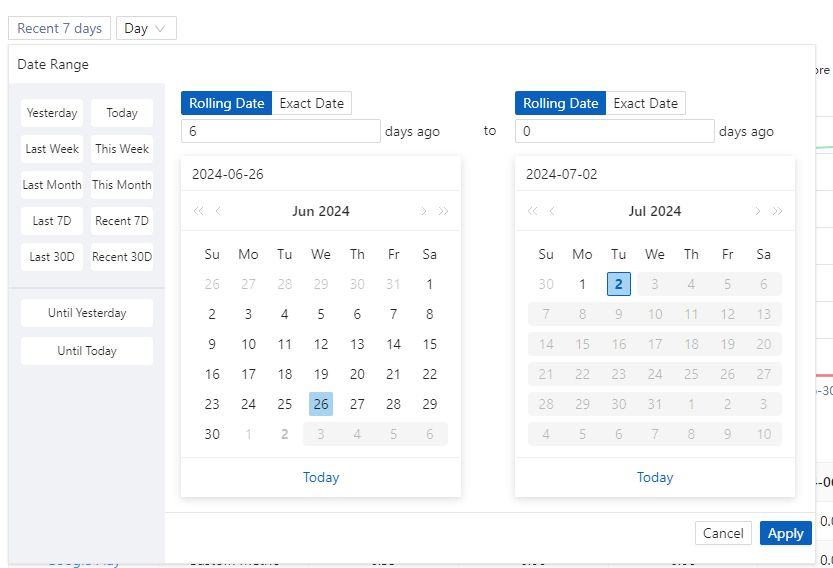This screenshot has height=568, width=833.
Task: Switch end date to Exact Date mode
Action: coord(645,103)
